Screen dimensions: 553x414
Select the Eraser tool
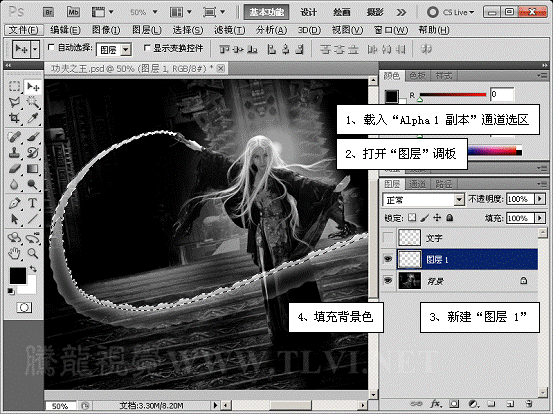[x=14, y=169]
